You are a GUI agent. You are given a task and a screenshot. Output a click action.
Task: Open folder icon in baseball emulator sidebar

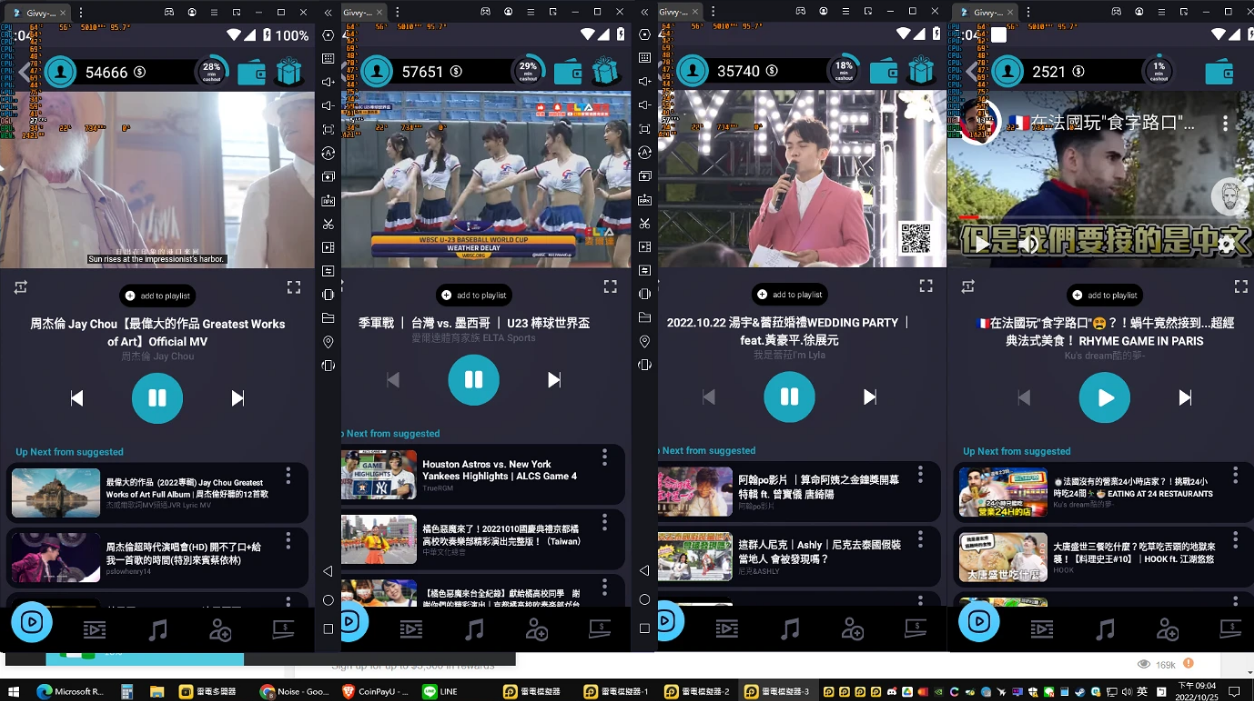tap(645, 318)
